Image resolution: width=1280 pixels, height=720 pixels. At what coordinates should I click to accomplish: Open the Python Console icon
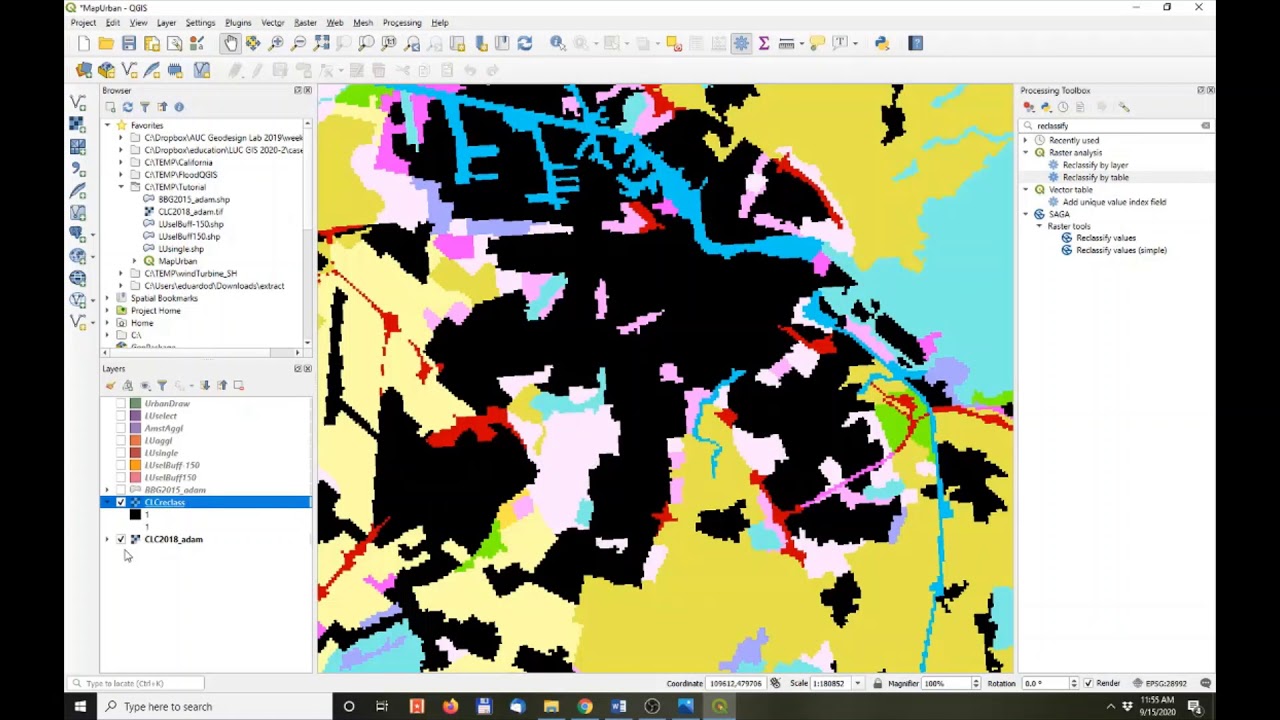point(882,43)
